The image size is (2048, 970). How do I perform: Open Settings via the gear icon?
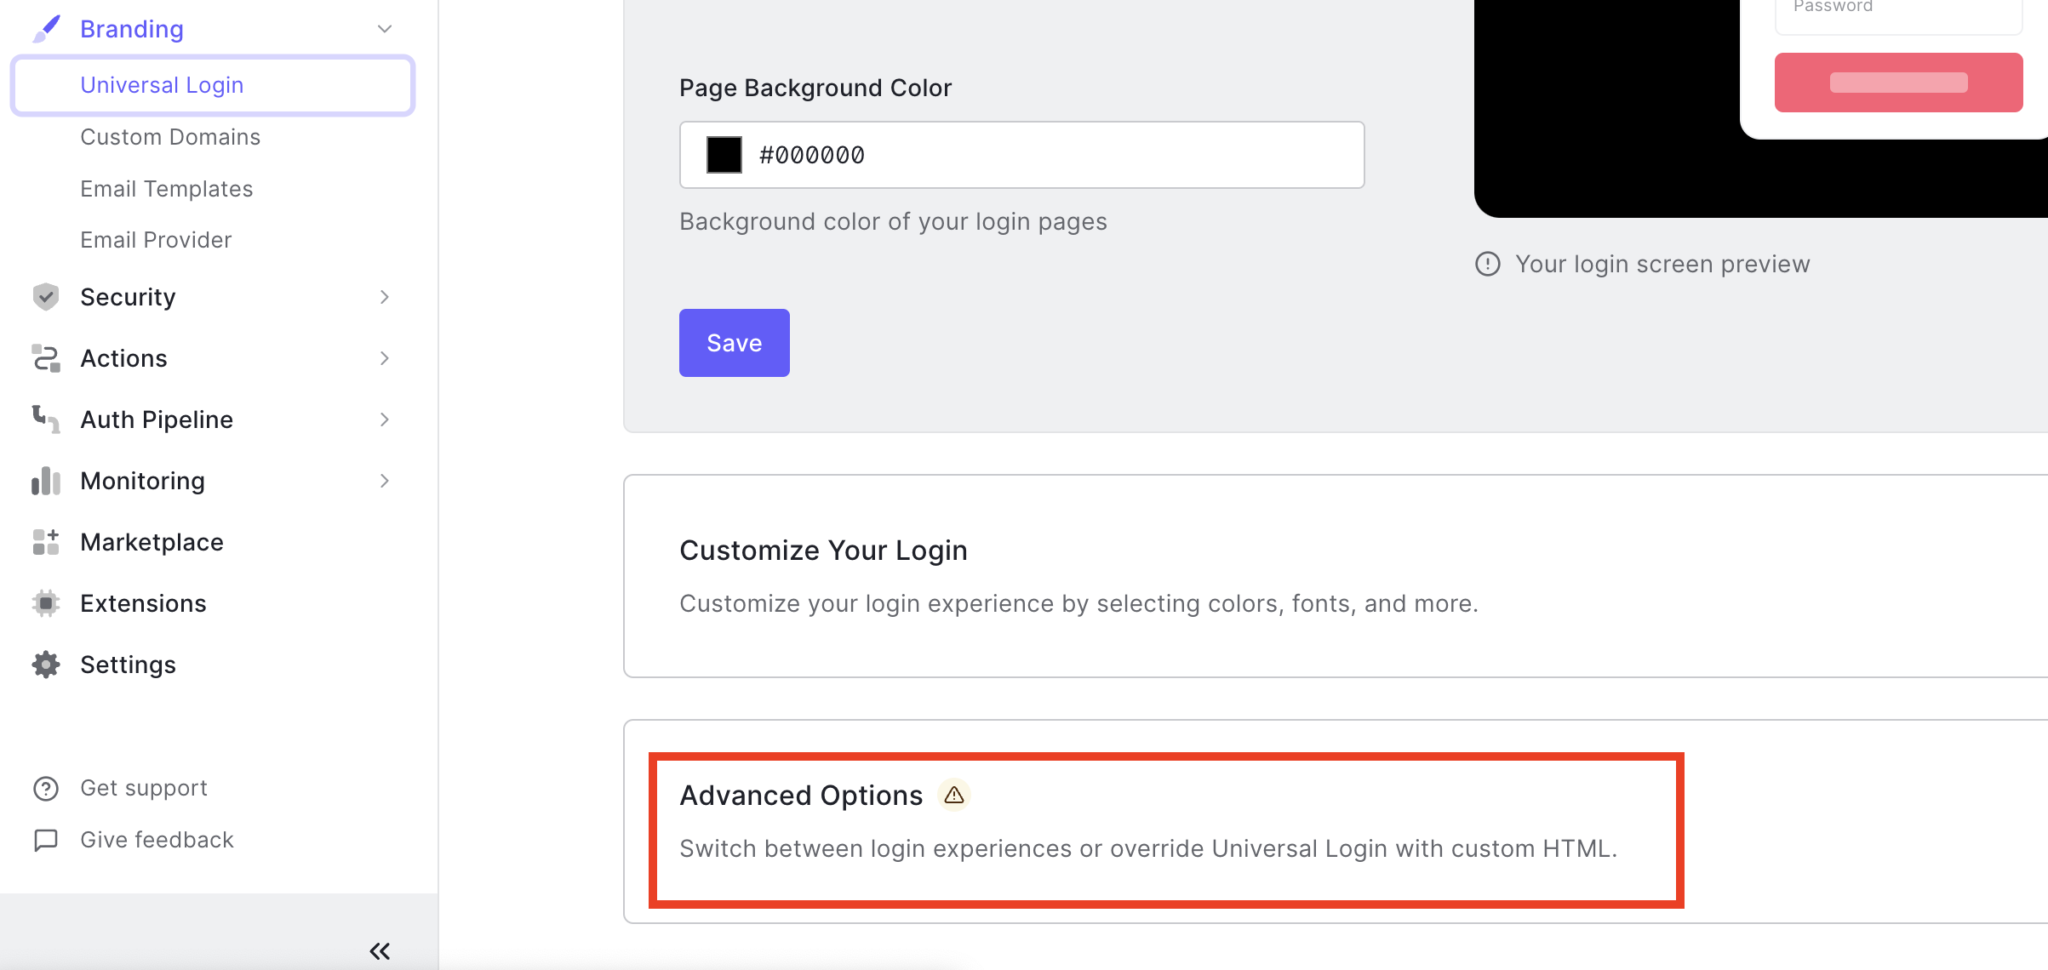(x=45, y=664)
